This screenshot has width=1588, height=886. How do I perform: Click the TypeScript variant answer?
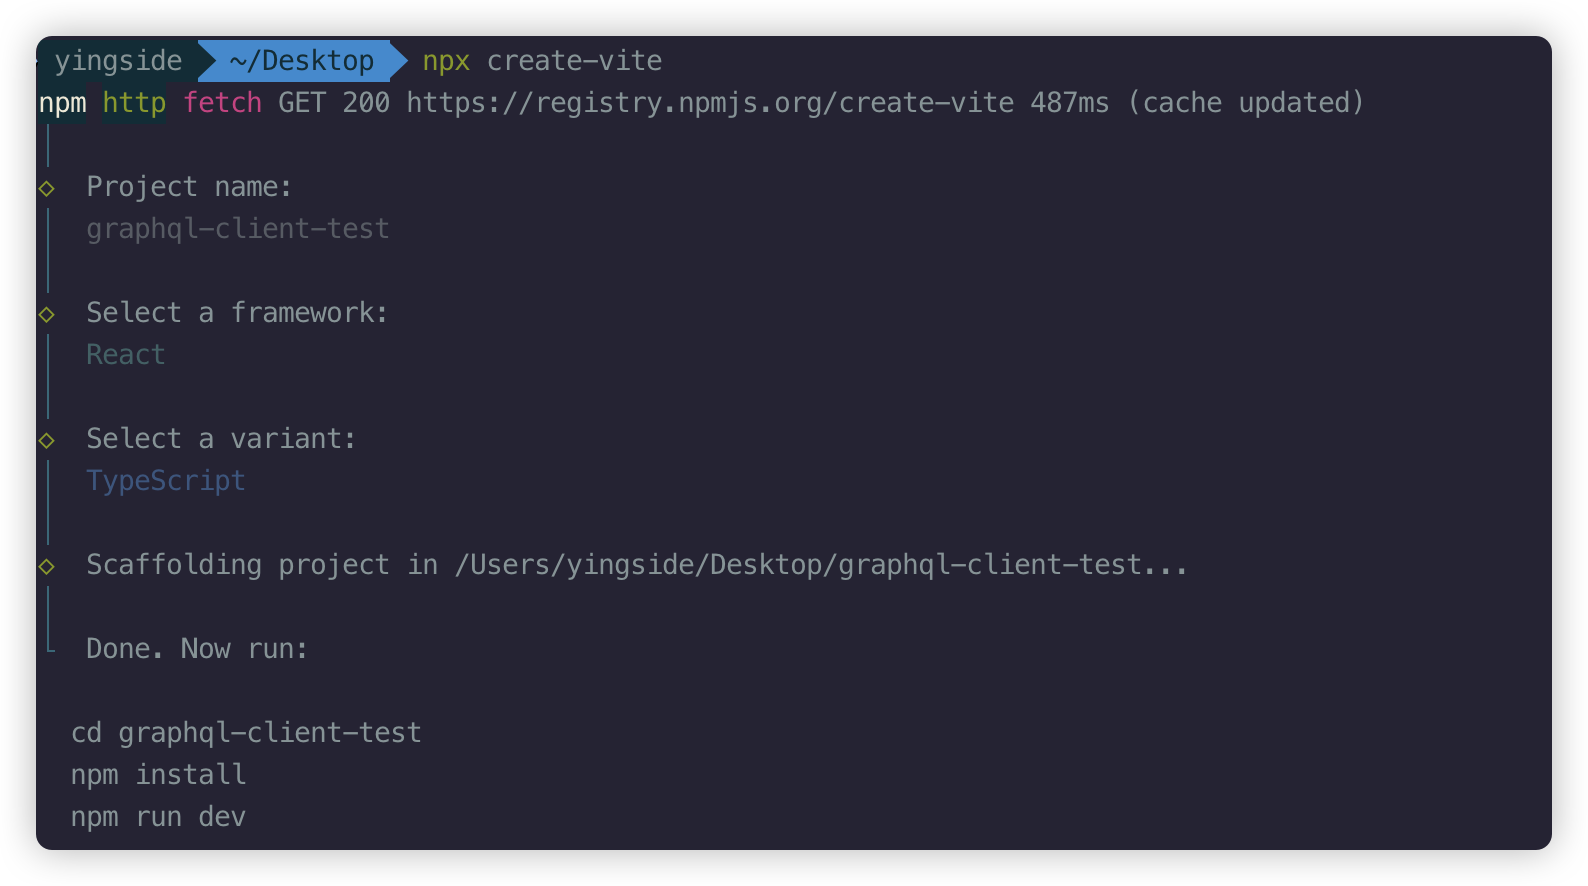point(166,481)
